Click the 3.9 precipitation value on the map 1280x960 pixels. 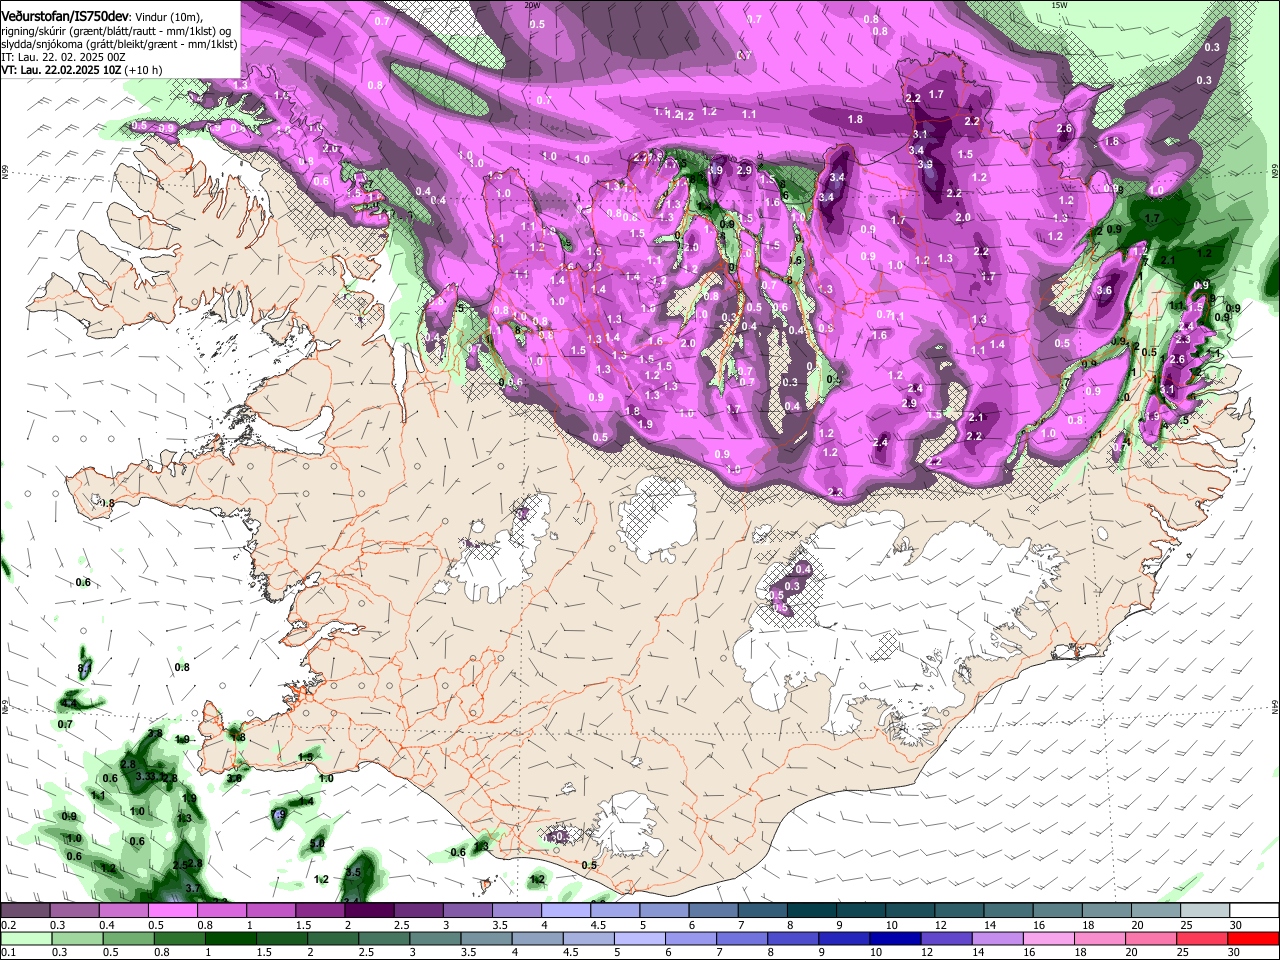[x=926, y=165]
